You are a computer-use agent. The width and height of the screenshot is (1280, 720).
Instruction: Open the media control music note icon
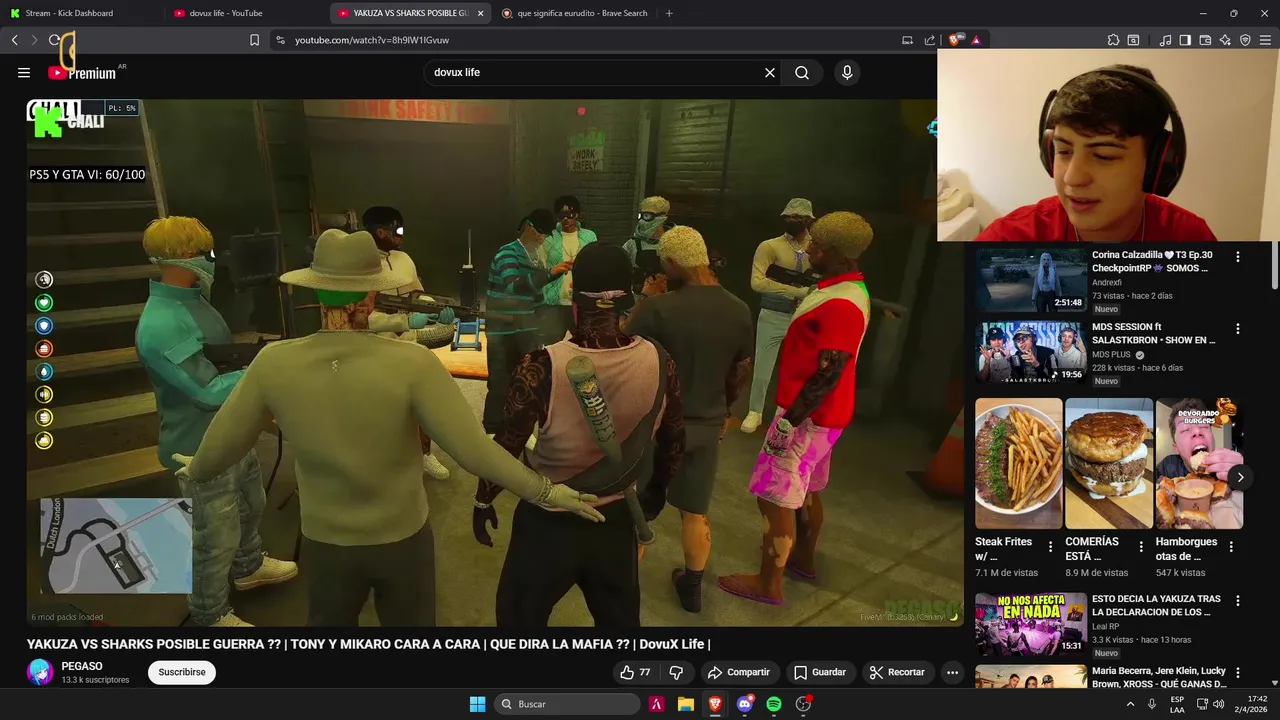click(x=1165, y=40)
